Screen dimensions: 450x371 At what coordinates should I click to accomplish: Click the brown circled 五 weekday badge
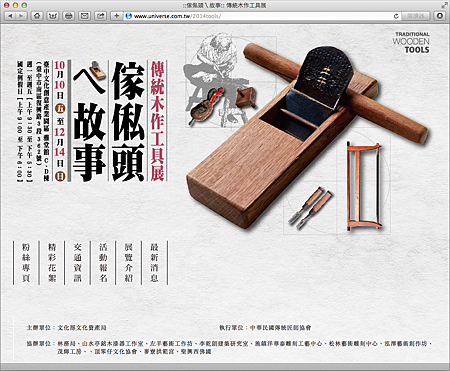(60, 109)
